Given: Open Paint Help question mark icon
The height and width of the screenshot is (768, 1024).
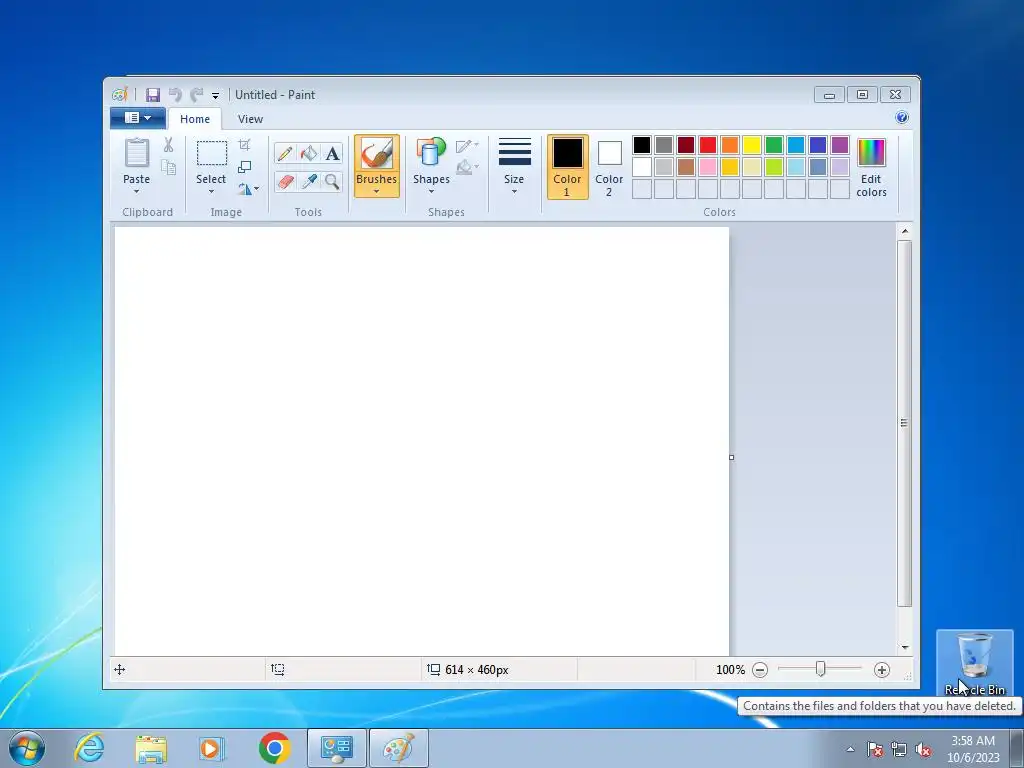Looking at the screenshot, I should coord(902,118).
